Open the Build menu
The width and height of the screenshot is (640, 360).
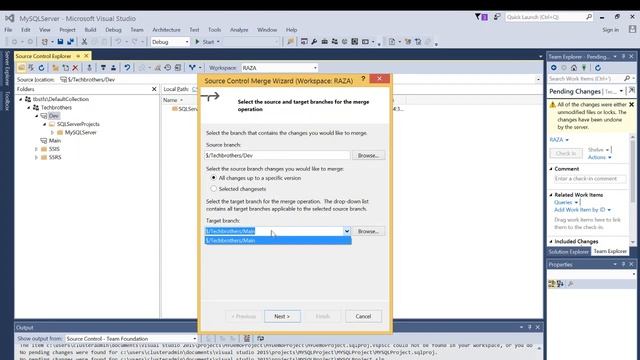pyautogui.click(x=90, y=30)
